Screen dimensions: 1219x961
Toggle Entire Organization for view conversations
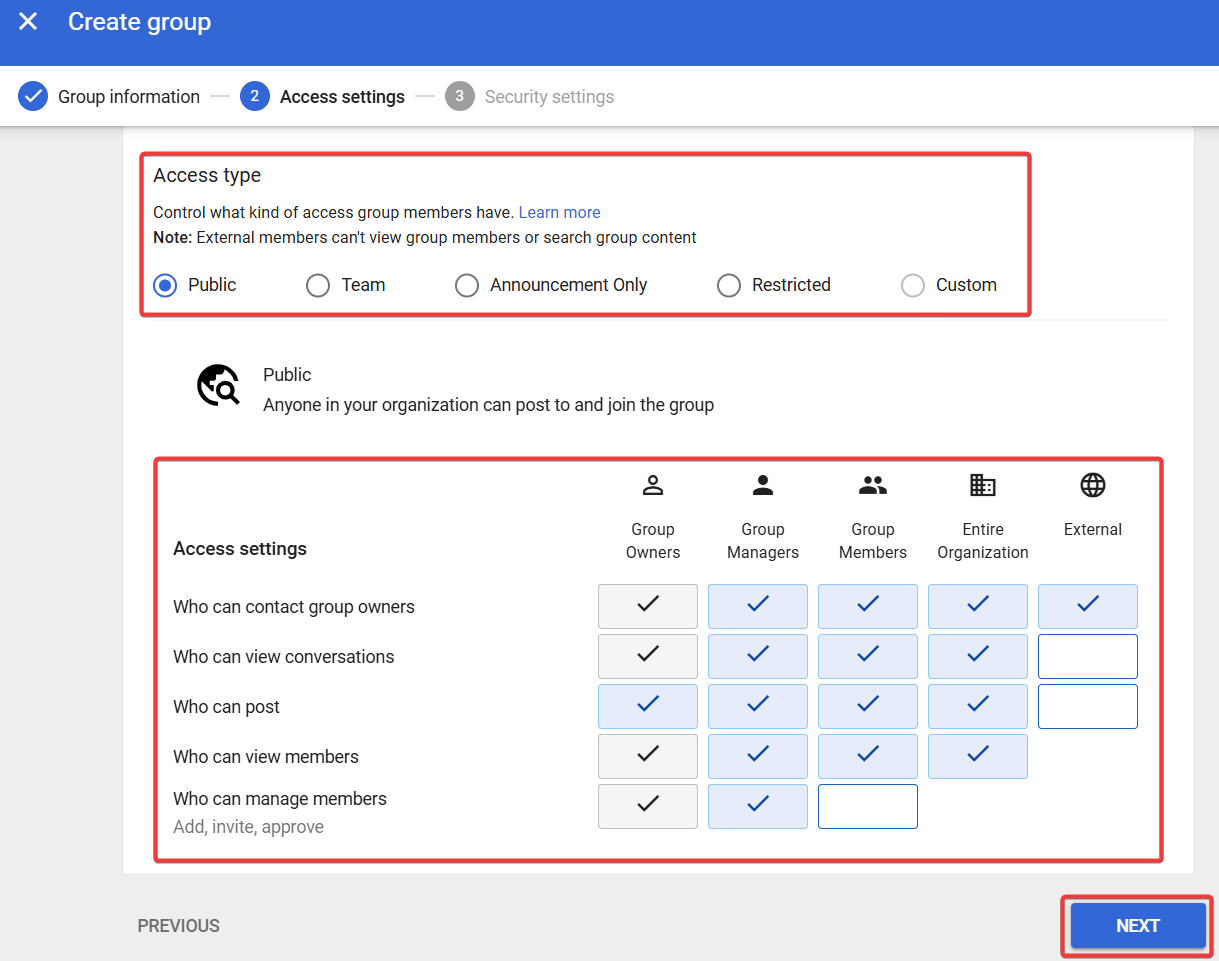pyautogui.click(x=978, y=656)
